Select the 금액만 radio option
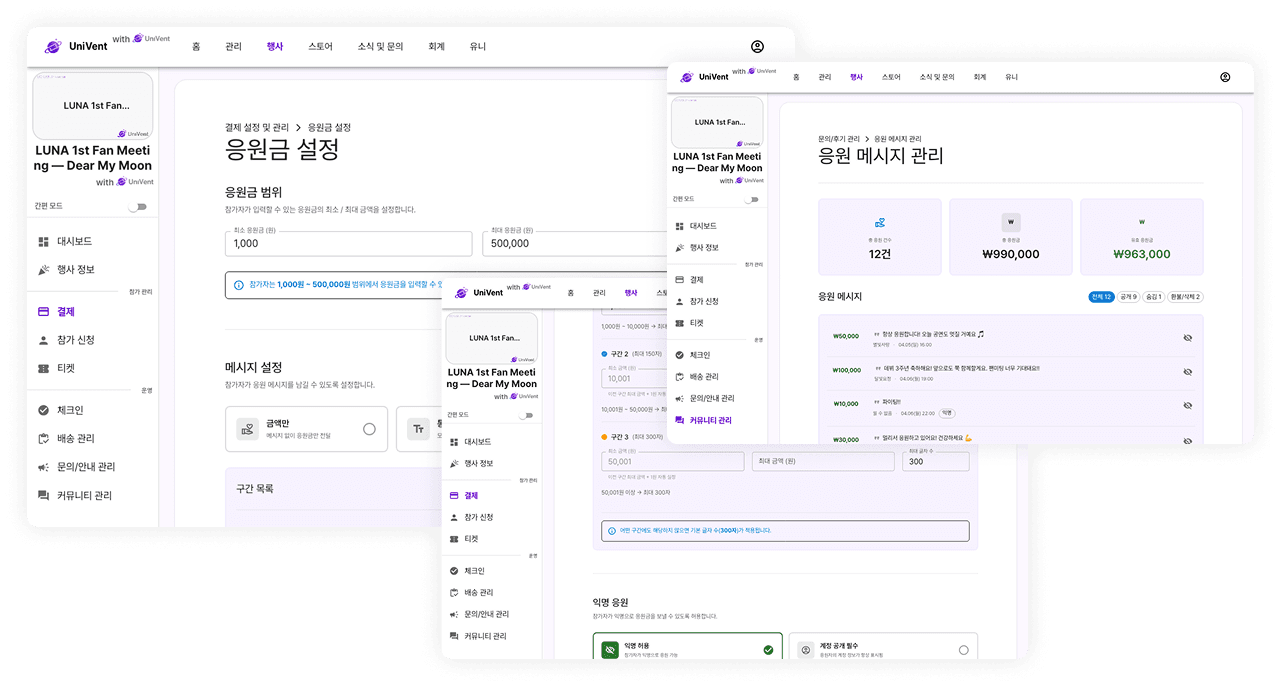 click(x=369, y=429)
